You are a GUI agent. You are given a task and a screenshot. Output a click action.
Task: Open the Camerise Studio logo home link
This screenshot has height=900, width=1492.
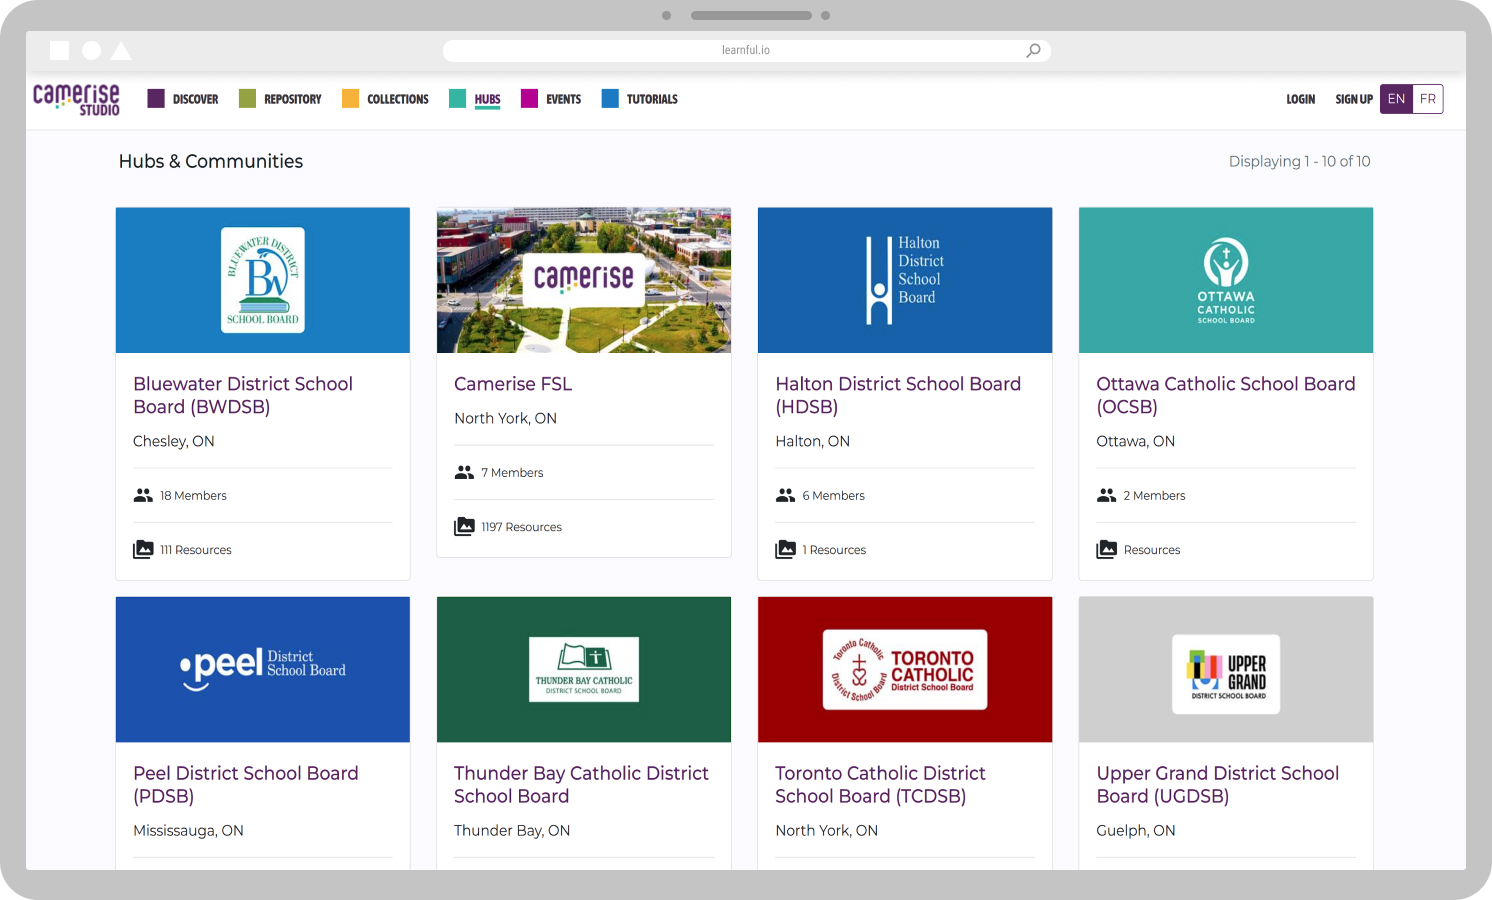[76, 99]
